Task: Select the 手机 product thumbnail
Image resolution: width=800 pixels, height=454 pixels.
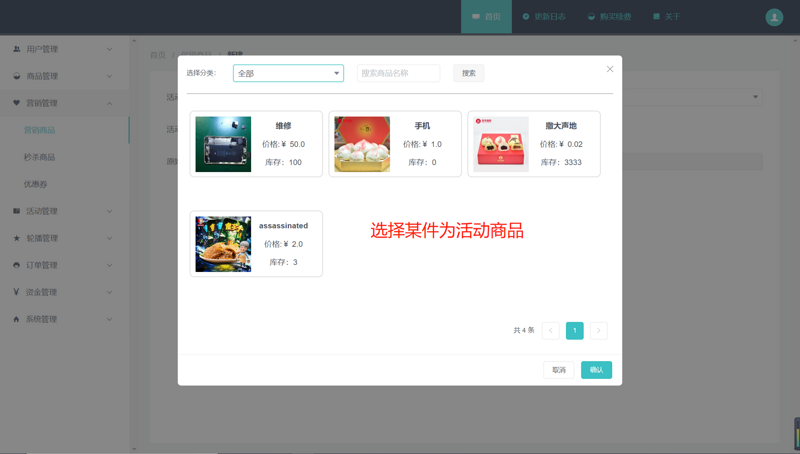Action: pyautogui.click(x=362, y=144)
